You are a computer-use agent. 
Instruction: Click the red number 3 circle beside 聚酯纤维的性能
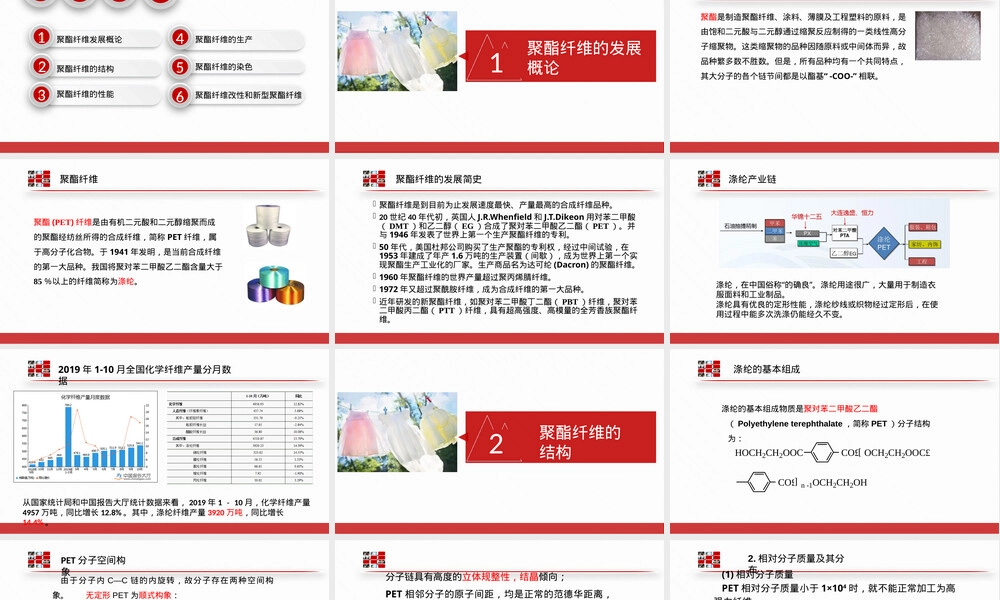click(41, 94)
